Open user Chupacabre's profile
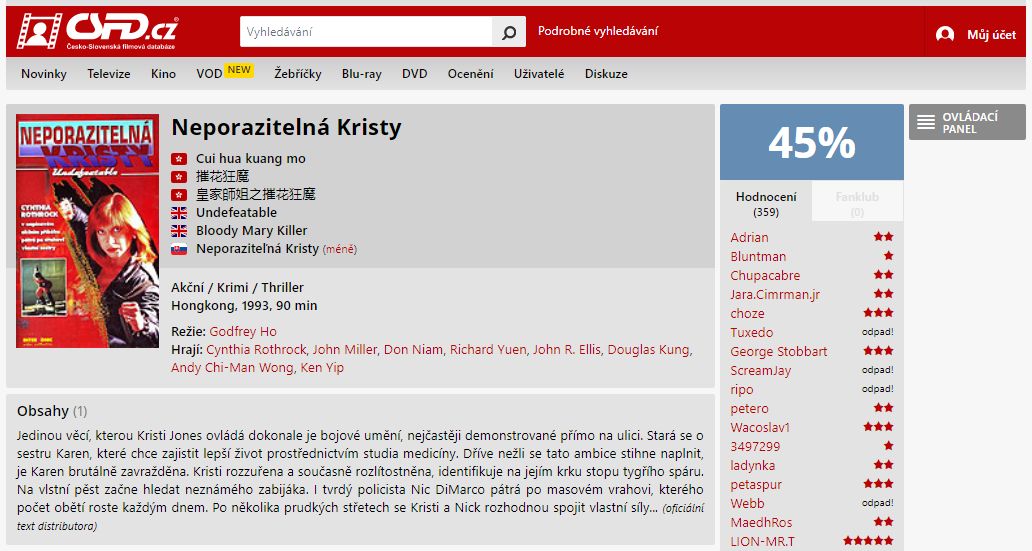The height and width of the screenshot is (551, 1032). click(x=765, y=276)
